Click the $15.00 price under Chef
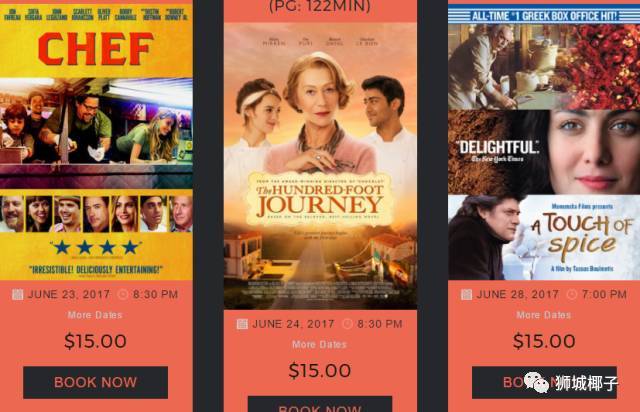Screen dimensions: 640x412 point(96,341)
